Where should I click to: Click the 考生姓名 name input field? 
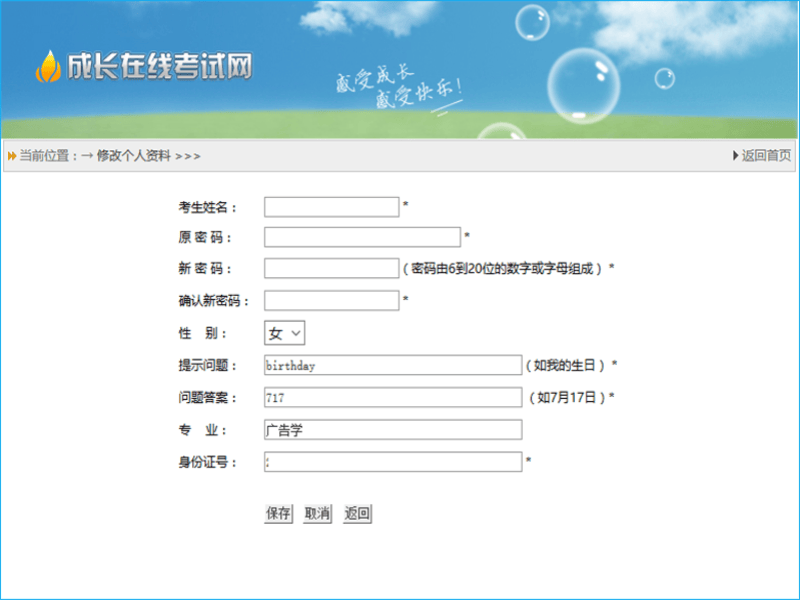pos(331,206)
